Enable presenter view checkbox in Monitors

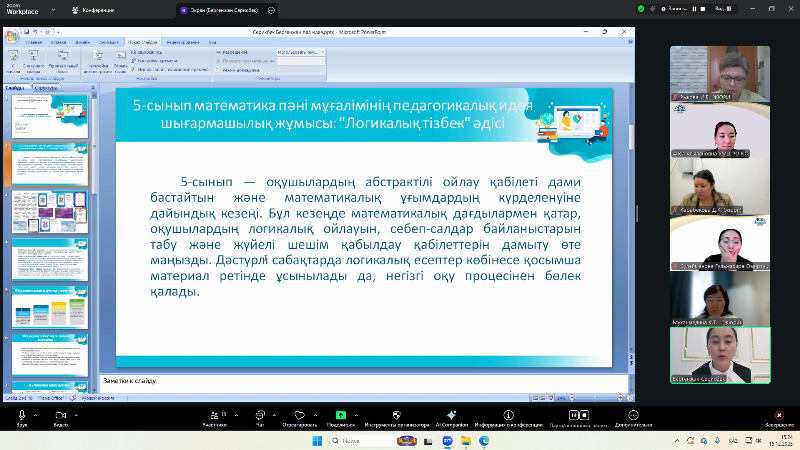(x=219, y=71)
